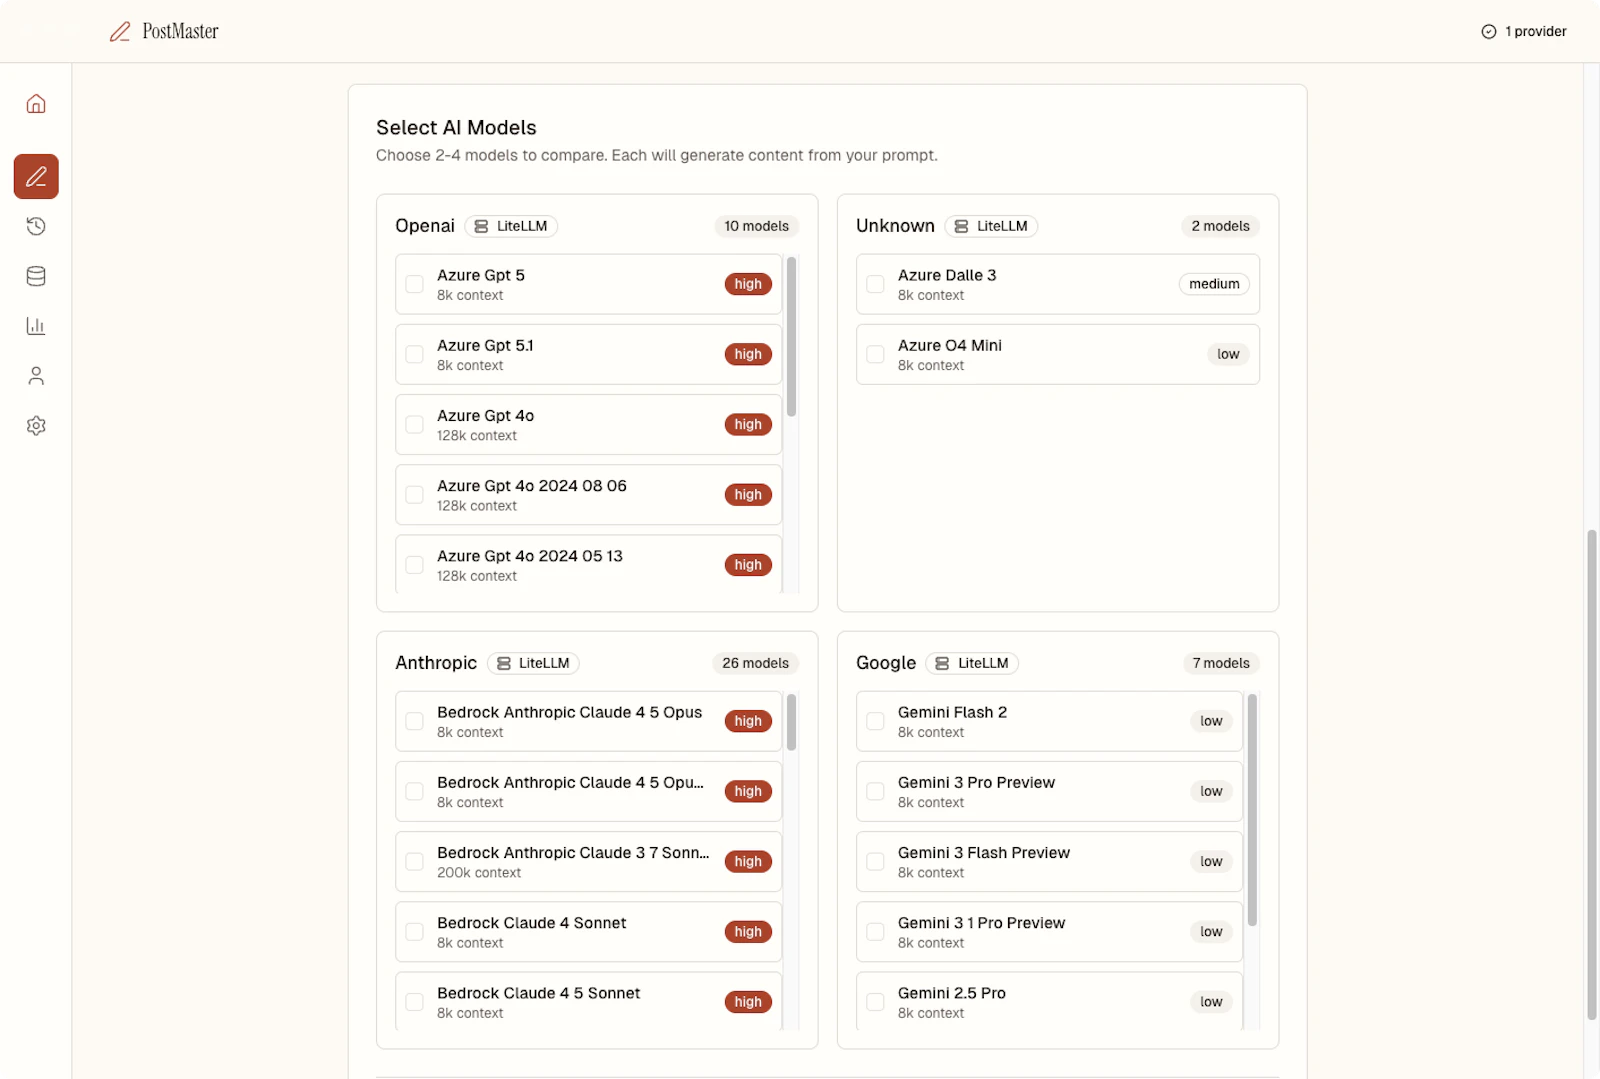Open the Home page from sidebar
The image size is (1600, 1079).
(x=36, y=104)
